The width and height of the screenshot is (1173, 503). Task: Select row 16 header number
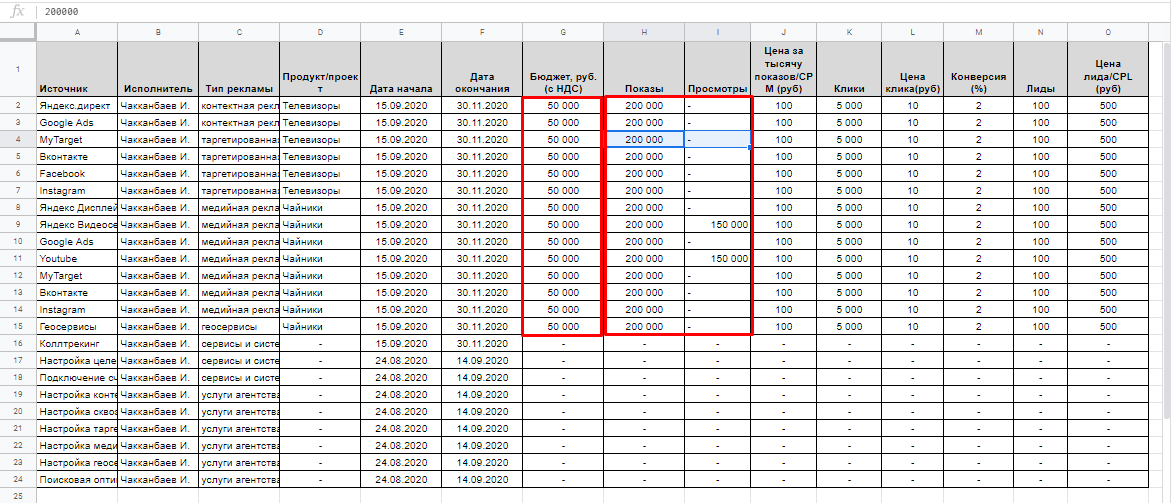(18, 343)
